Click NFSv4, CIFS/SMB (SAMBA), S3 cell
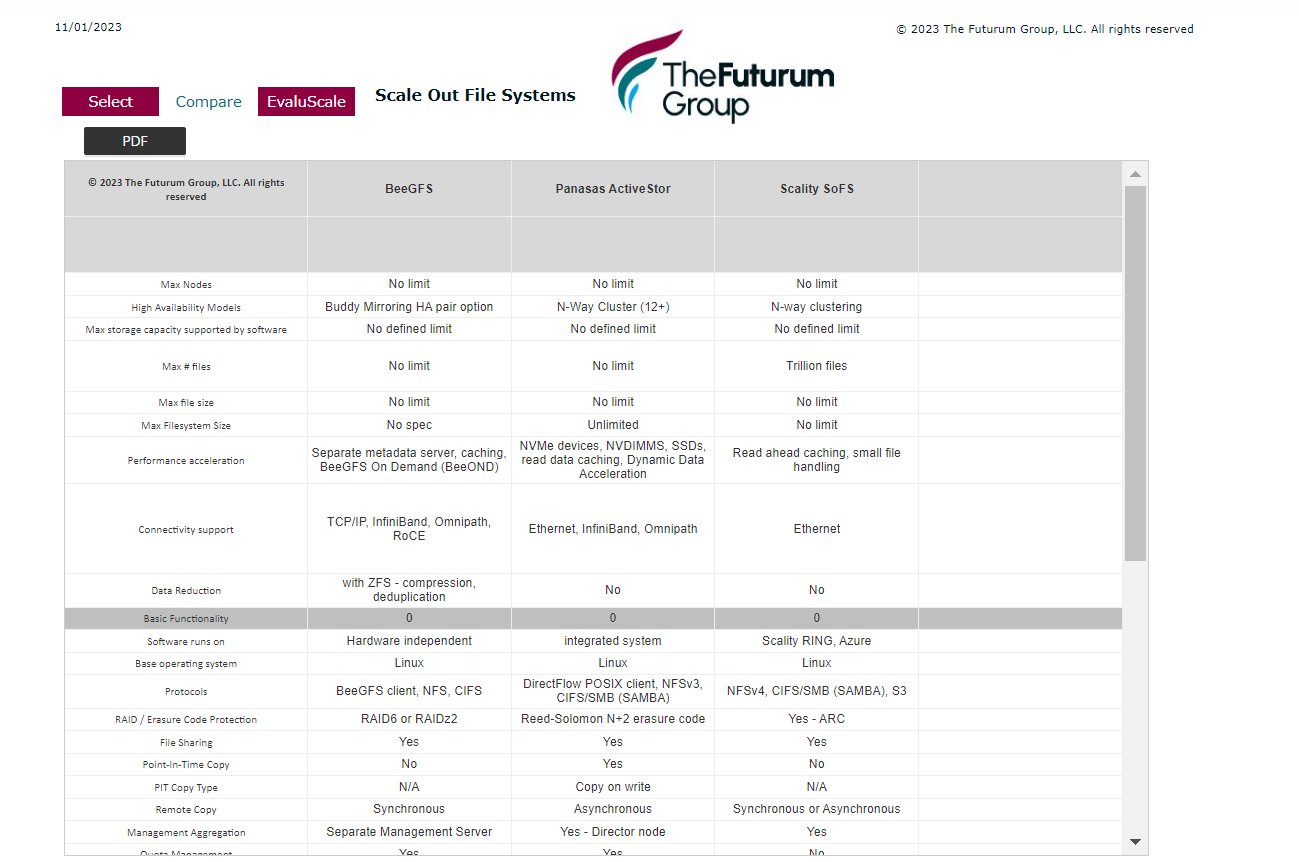Screen dimensions: 1299x862 (x=817, y=691)
